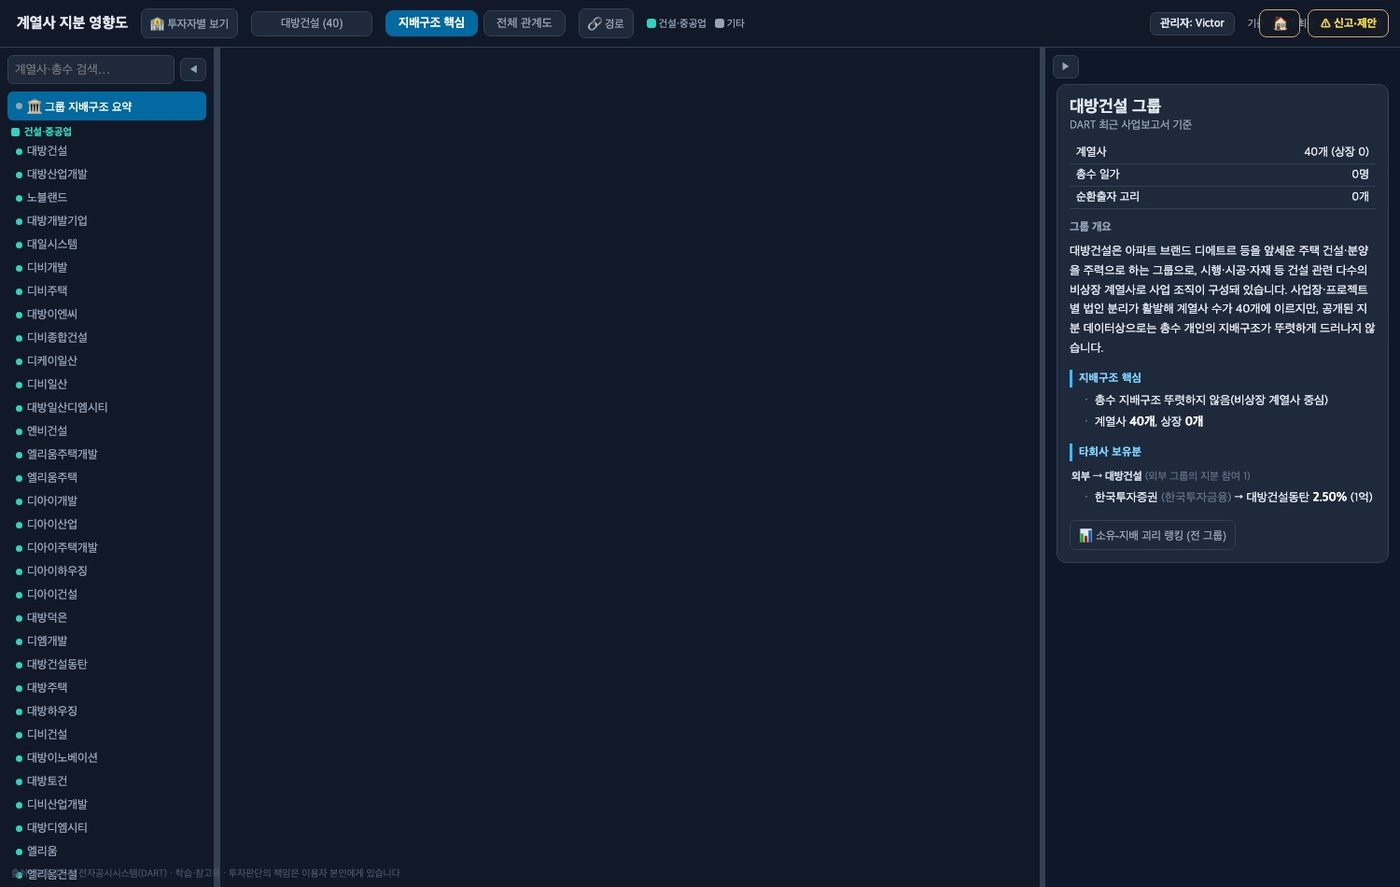Open 신고·제안 report button

(x=1348, y=23)
